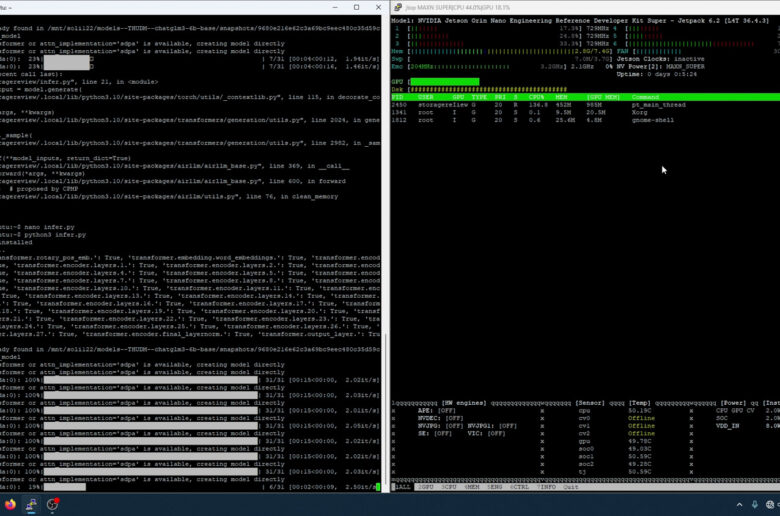Open the 5ENG page in jtop
This screenshot has height=516, width=780.
coord(494,487)
